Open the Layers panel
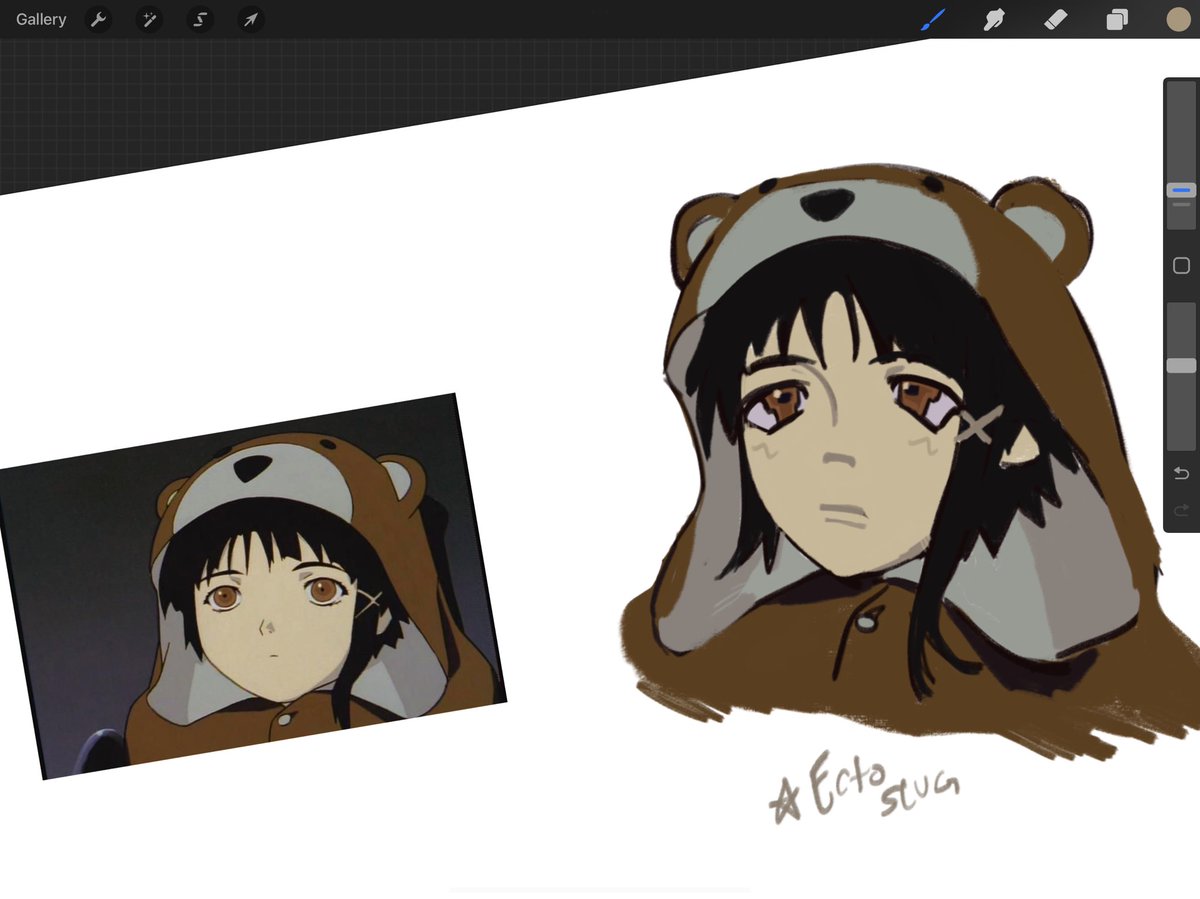Viewport: 1200px width, 899px height. pos(1117,19)
